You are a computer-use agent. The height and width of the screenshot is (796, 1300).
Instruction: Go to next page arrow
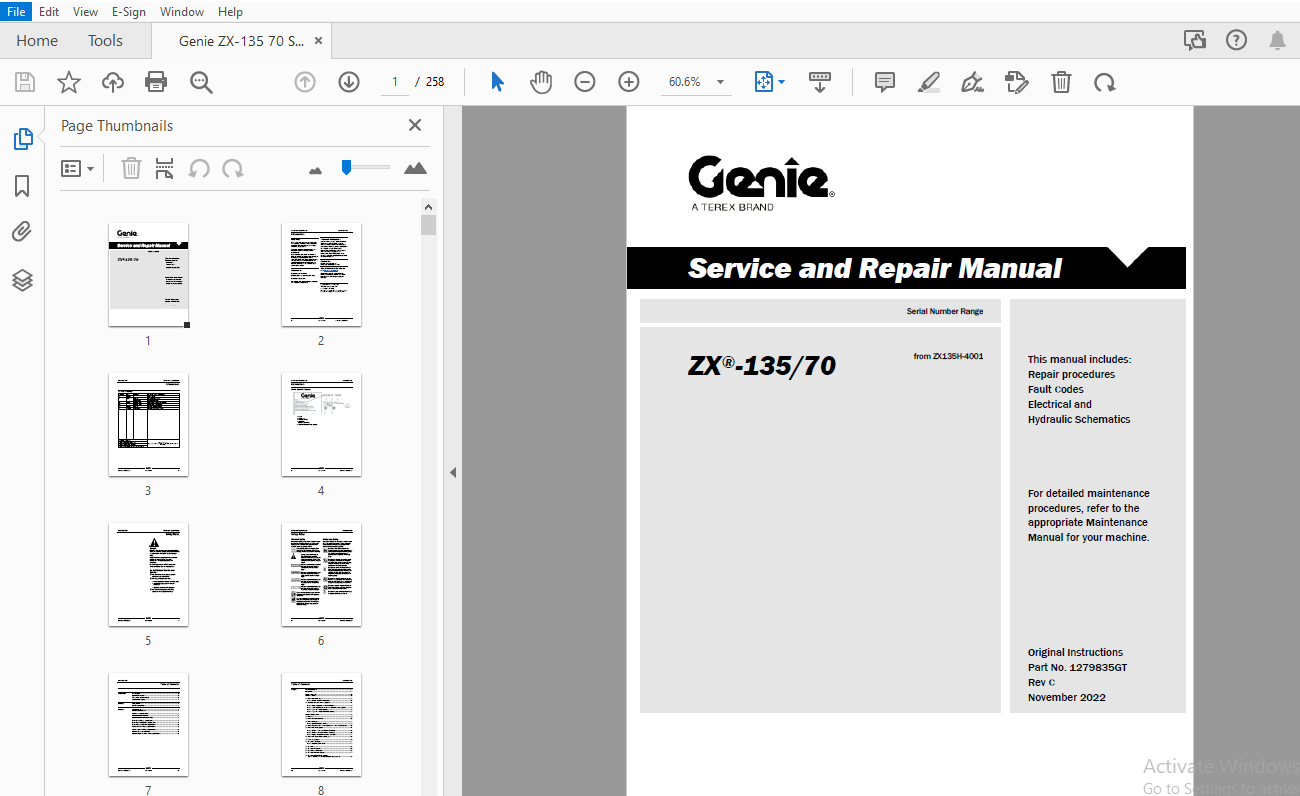point(349,82)
